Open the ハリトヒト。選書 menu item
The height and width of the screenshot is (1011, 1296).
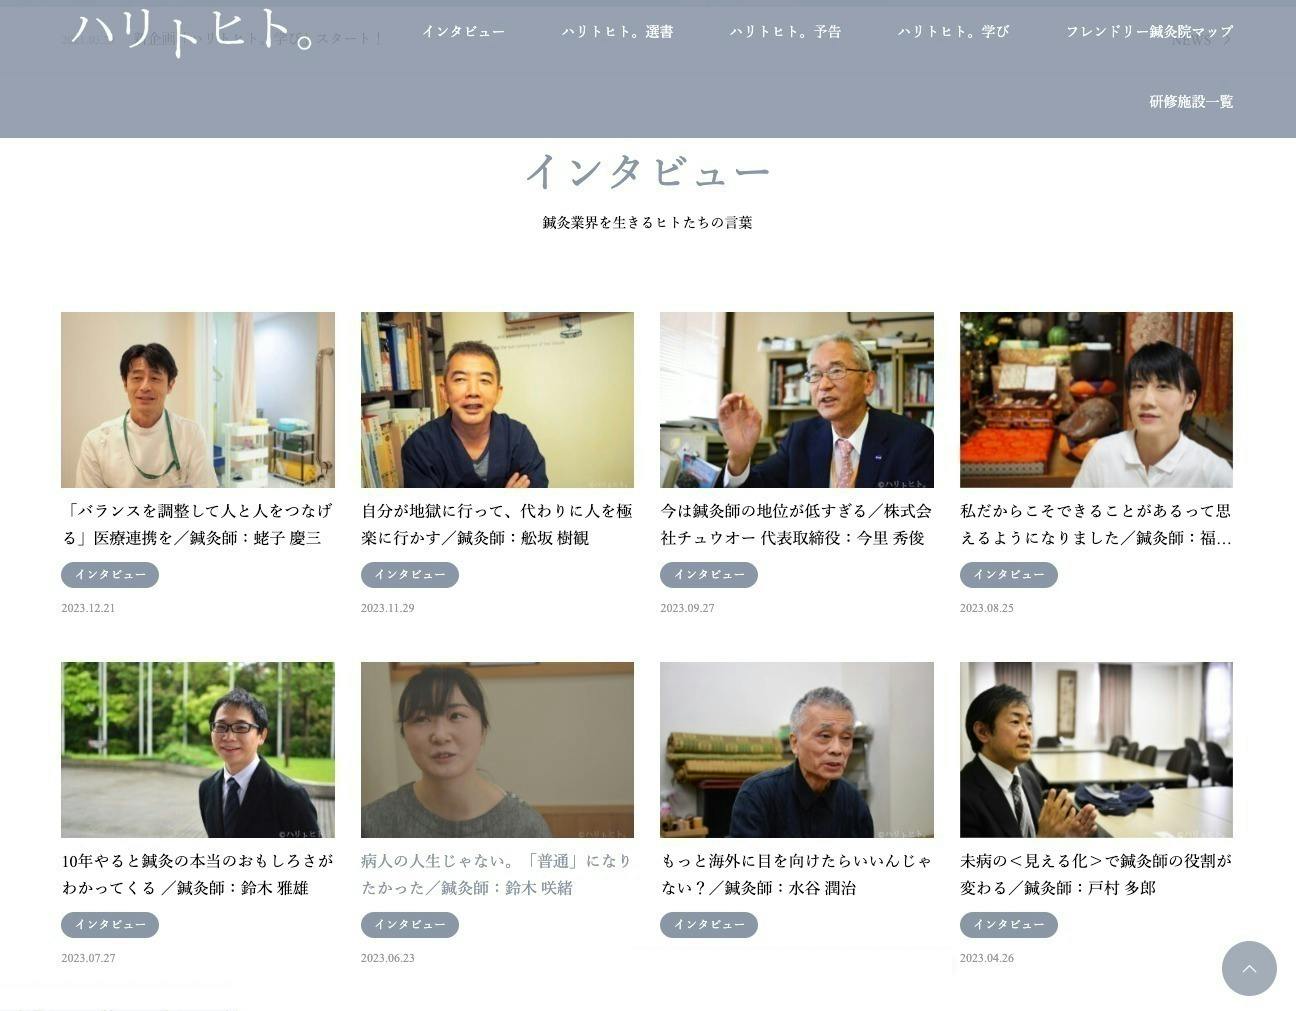pos(617,32)
